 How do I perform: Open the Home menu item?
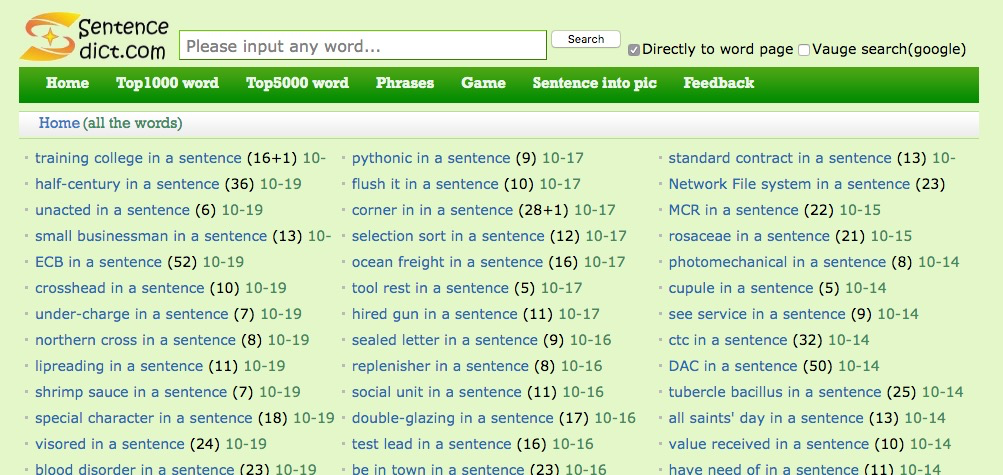click(67, 83)
